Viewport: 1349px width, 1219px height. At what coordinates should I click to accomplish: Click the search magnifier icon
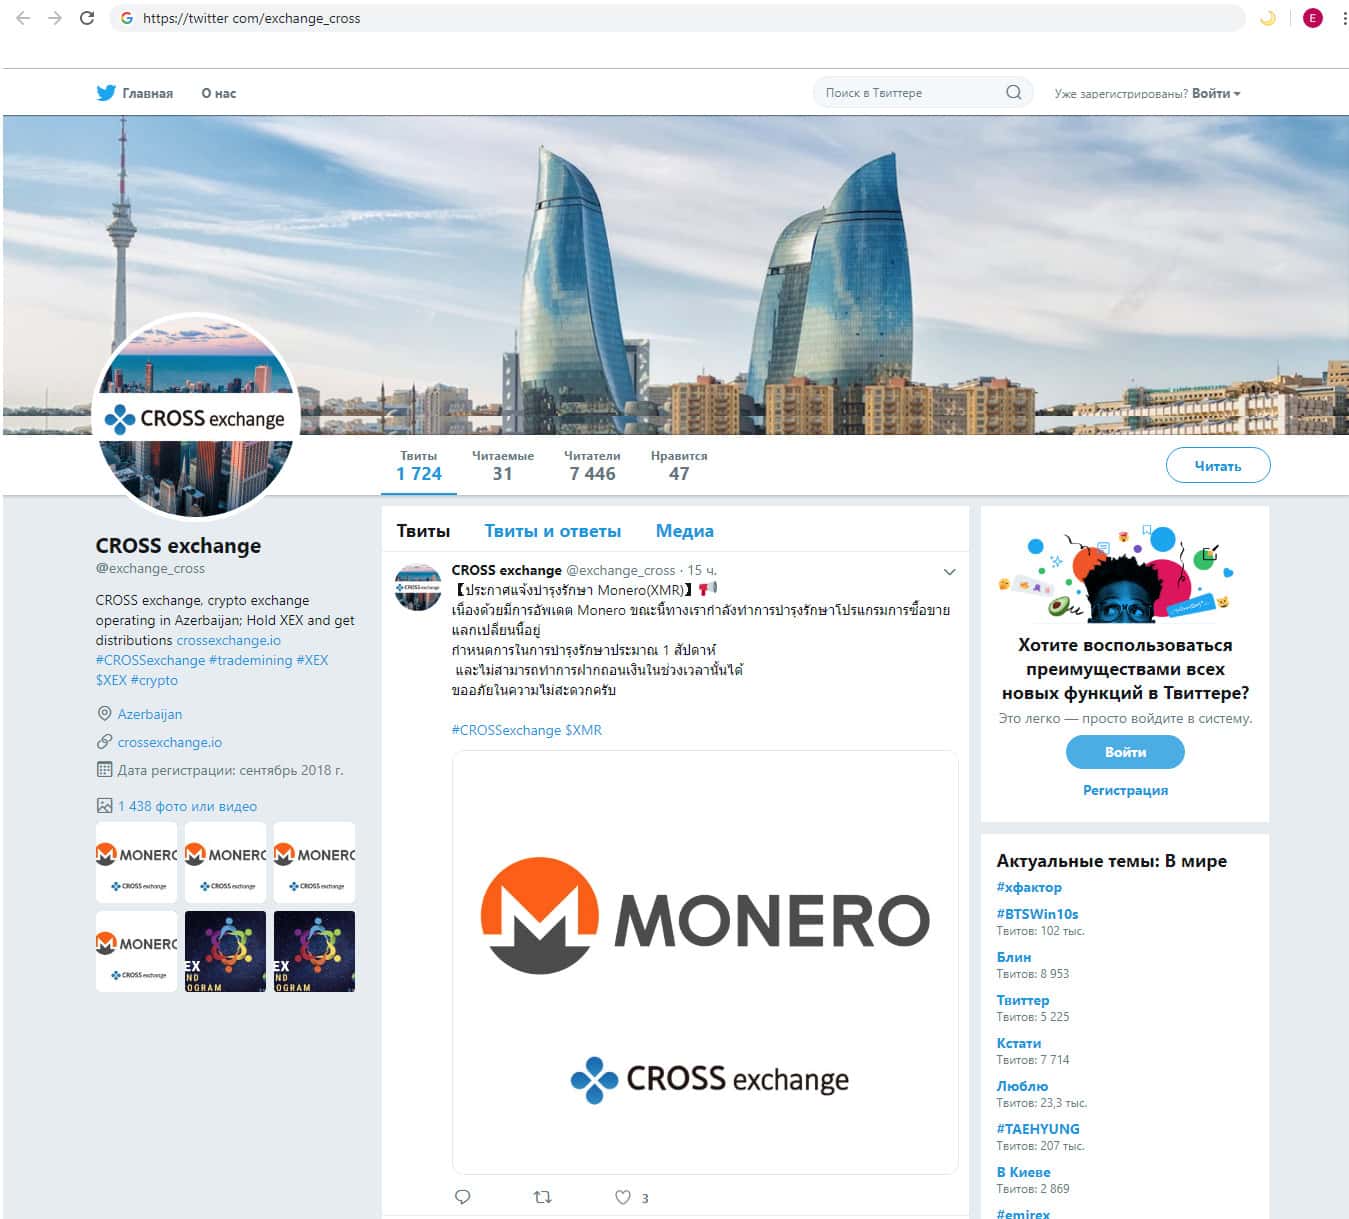coord(1013,92)
